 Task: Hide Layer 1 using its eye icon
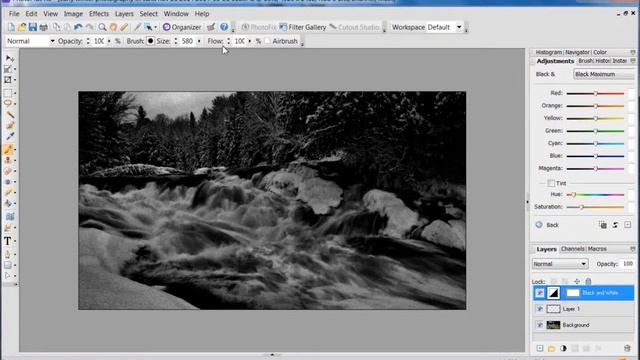coord(540,309)
